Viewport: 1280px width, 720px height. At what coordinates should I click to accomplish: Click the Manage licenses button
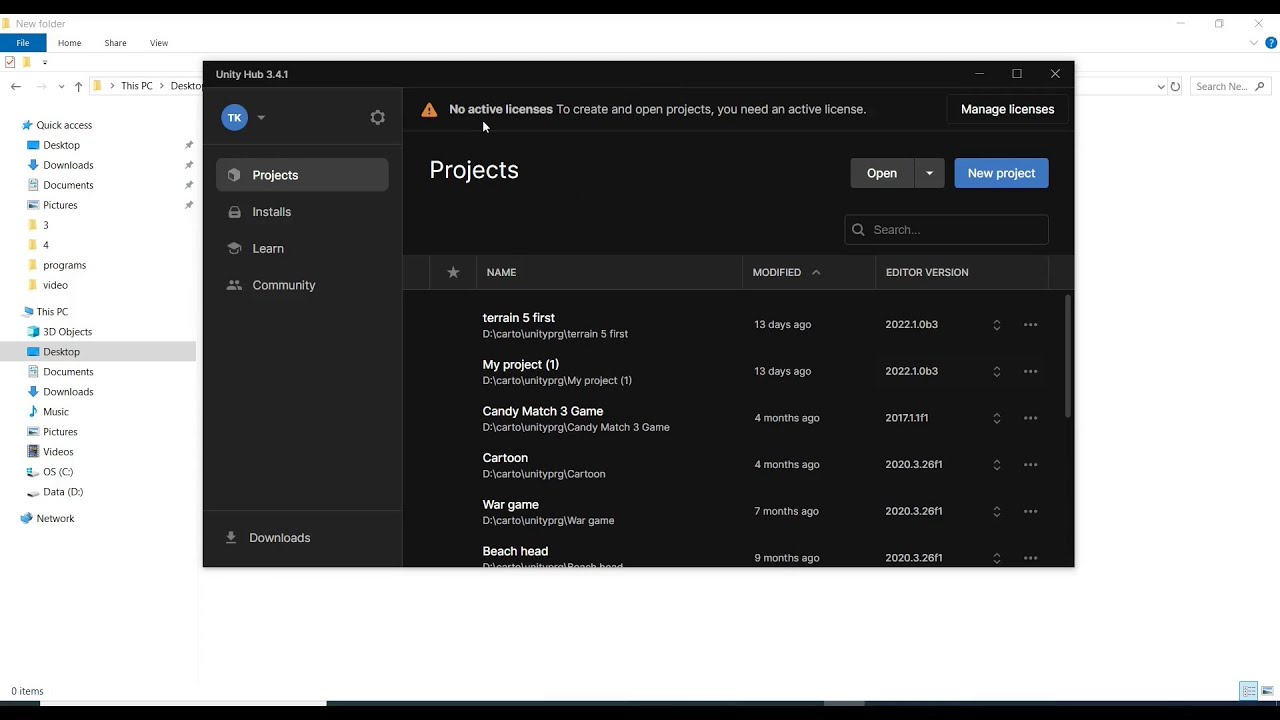point(1007,109)
